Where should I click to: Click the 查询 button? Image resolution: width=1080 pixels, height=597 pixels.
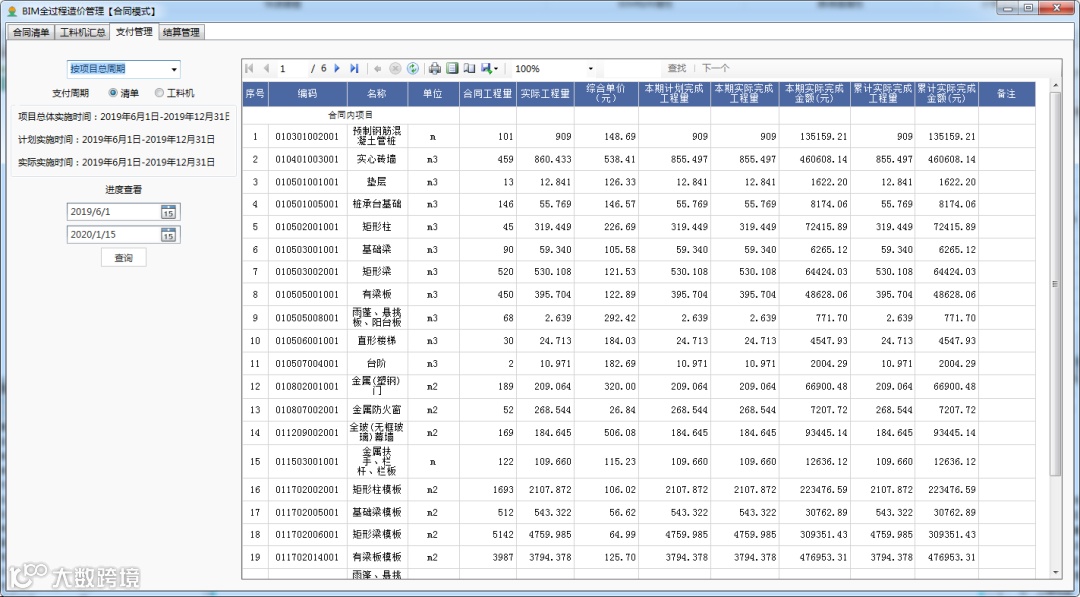pos(123,258)
